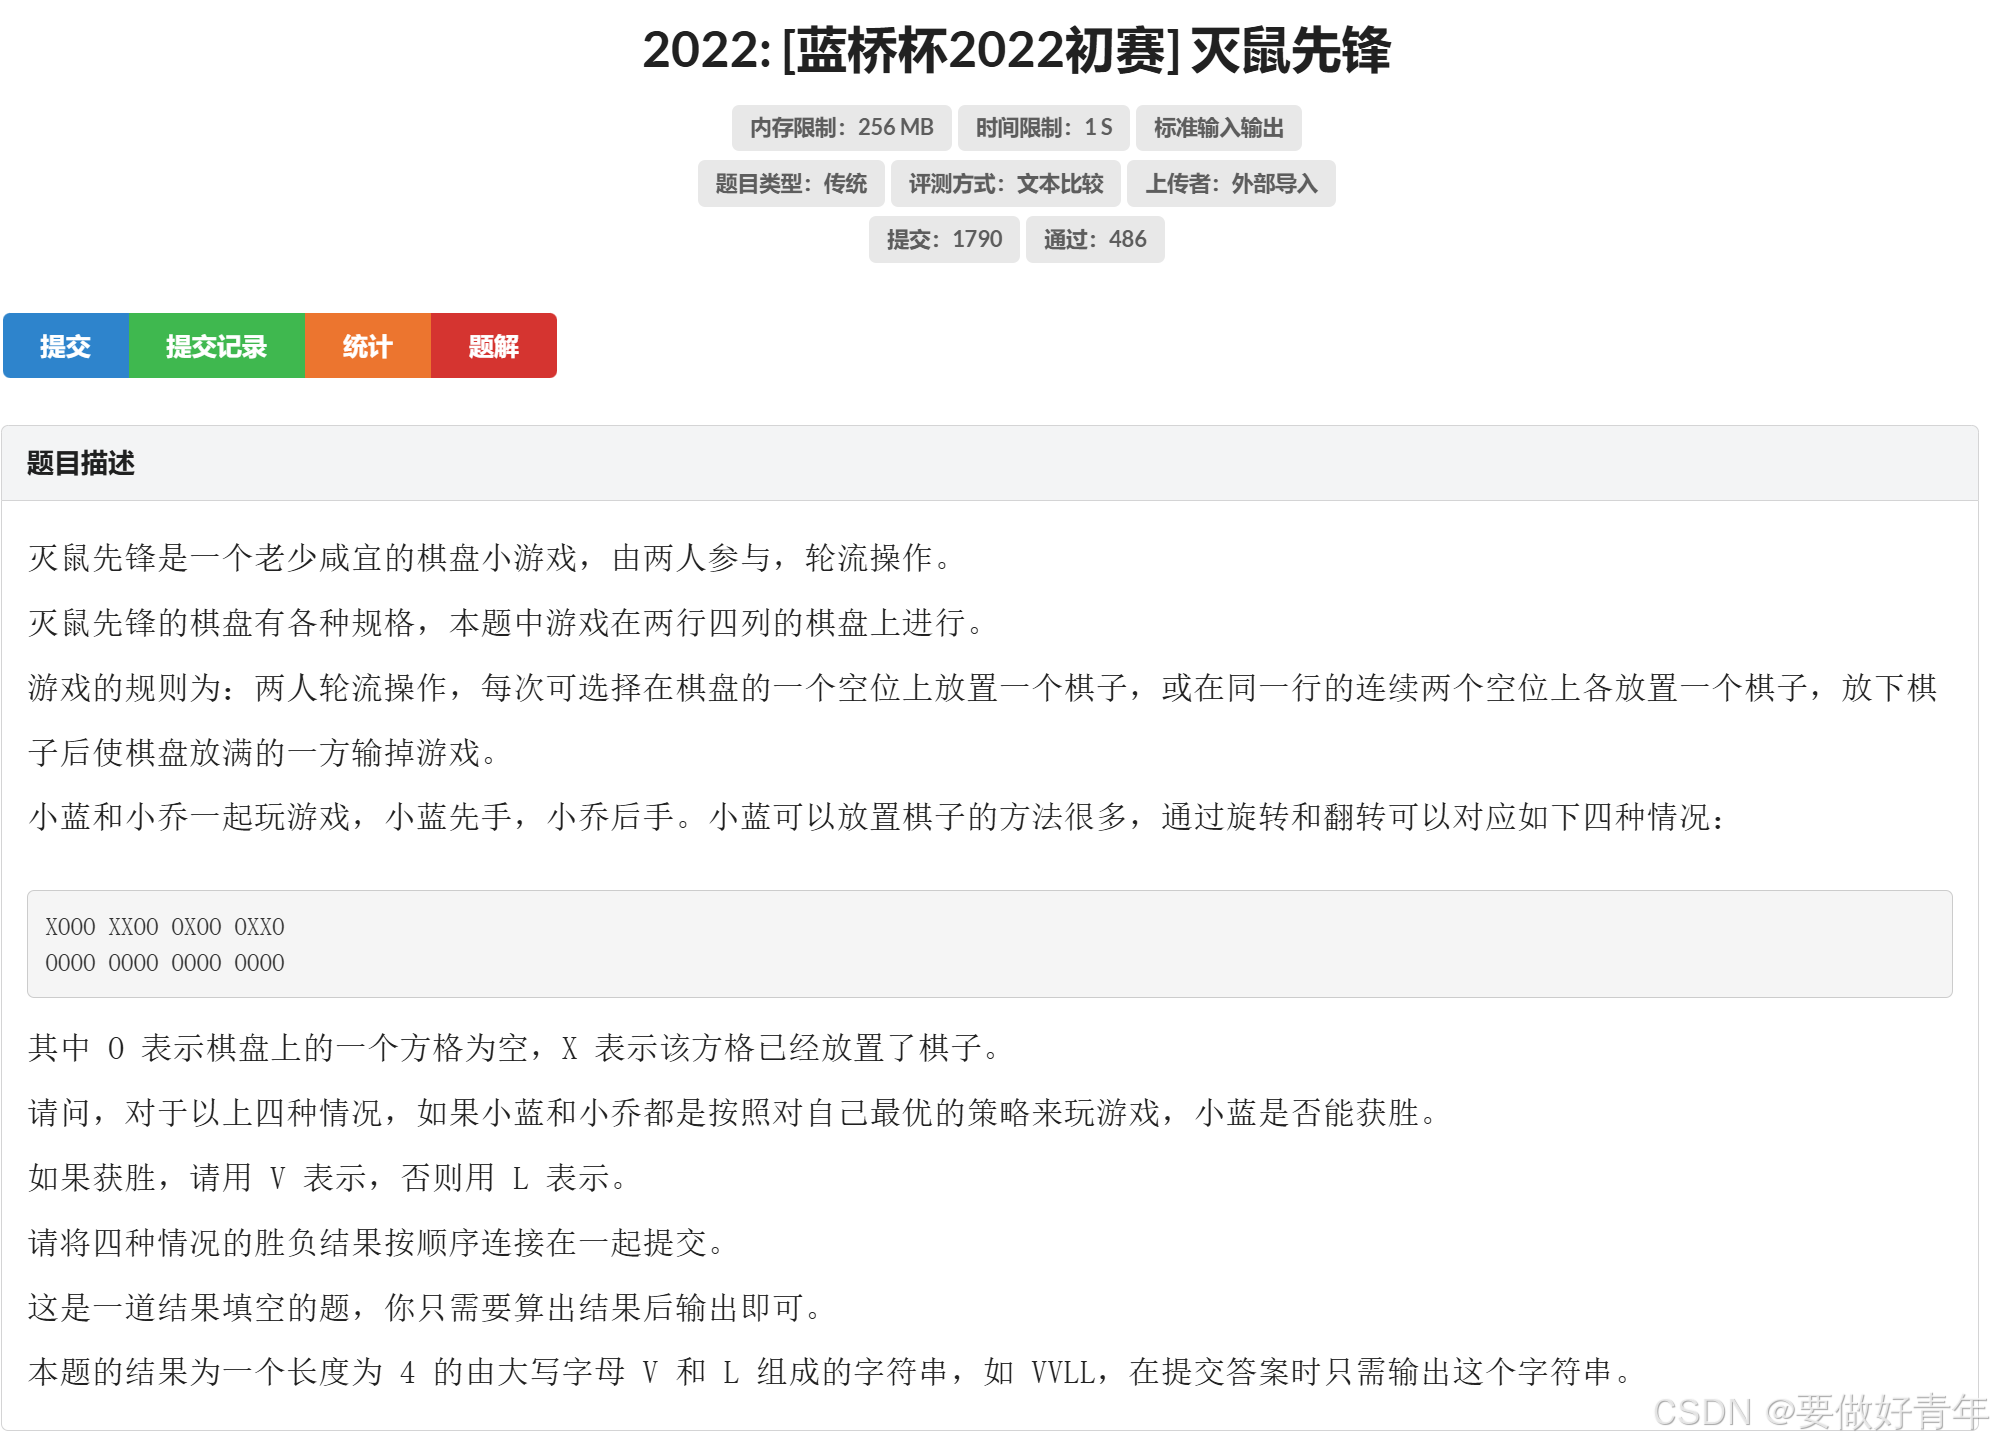This screenshot has width=1994, height=1446.
Task: Click the 标准输入输出 badge
Action: pos(1218,128)
